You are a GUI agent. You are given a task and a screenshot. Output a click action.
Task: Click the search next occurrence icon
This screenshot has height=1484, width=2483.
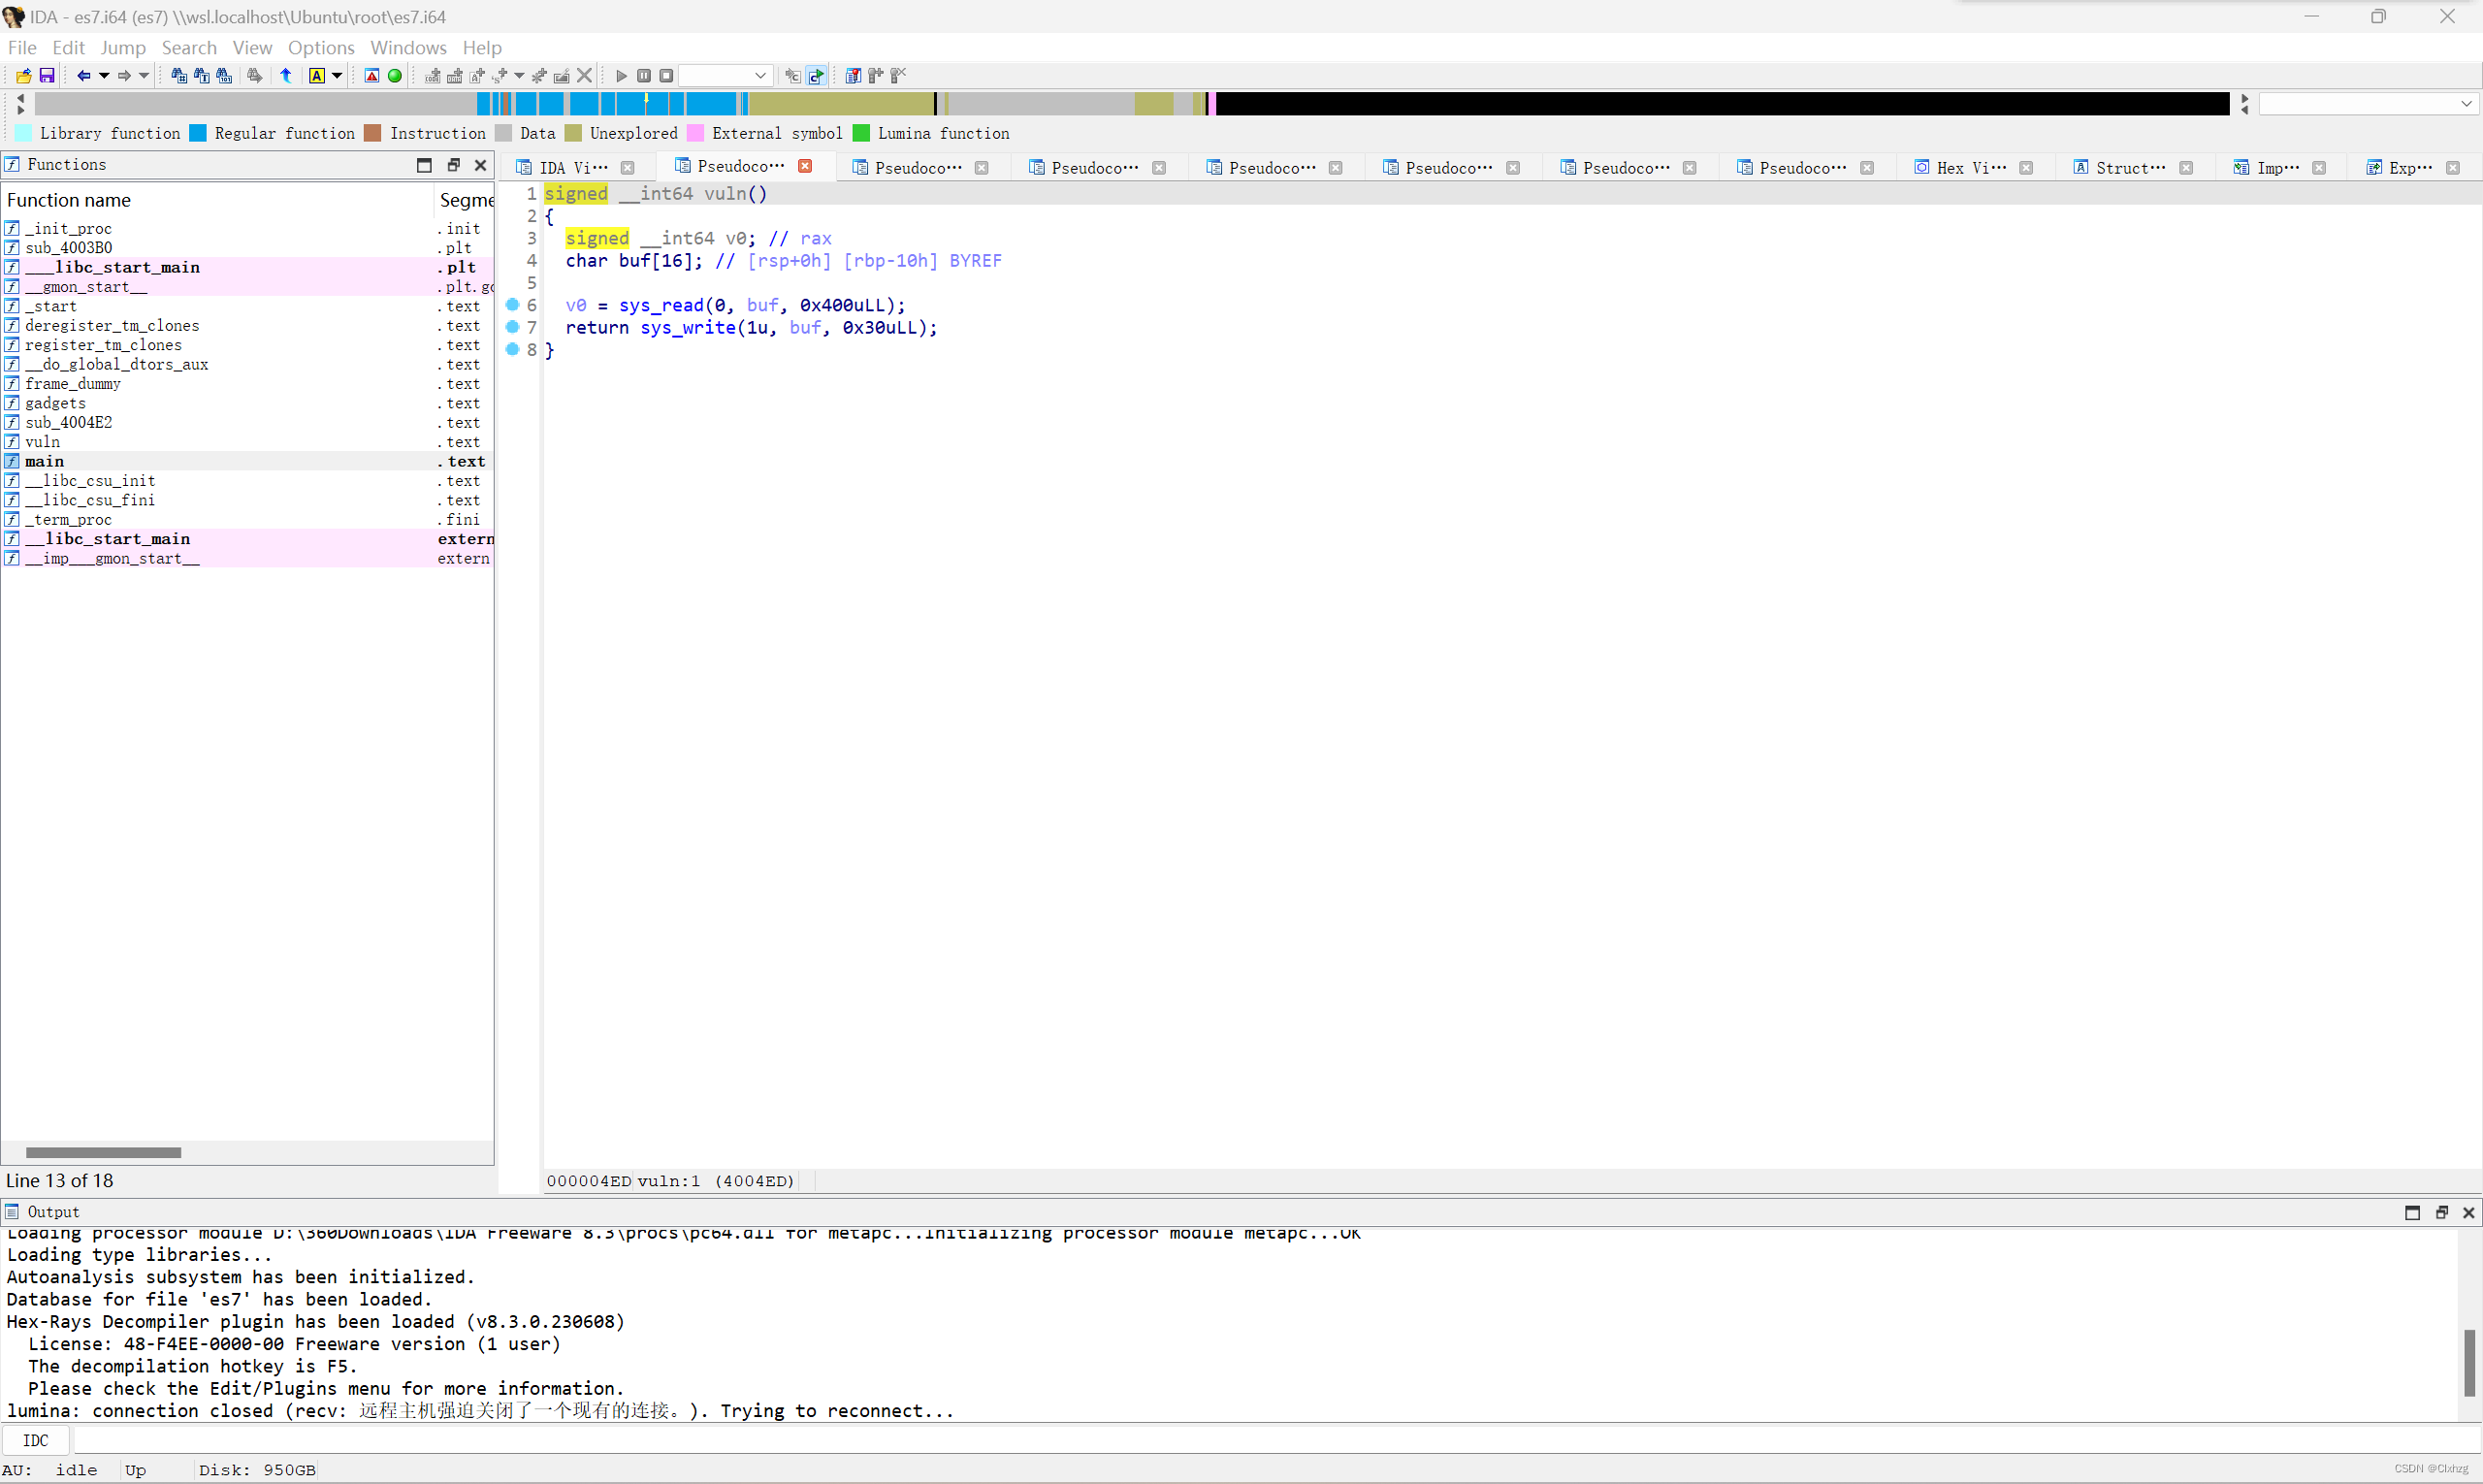coord(255,76)
